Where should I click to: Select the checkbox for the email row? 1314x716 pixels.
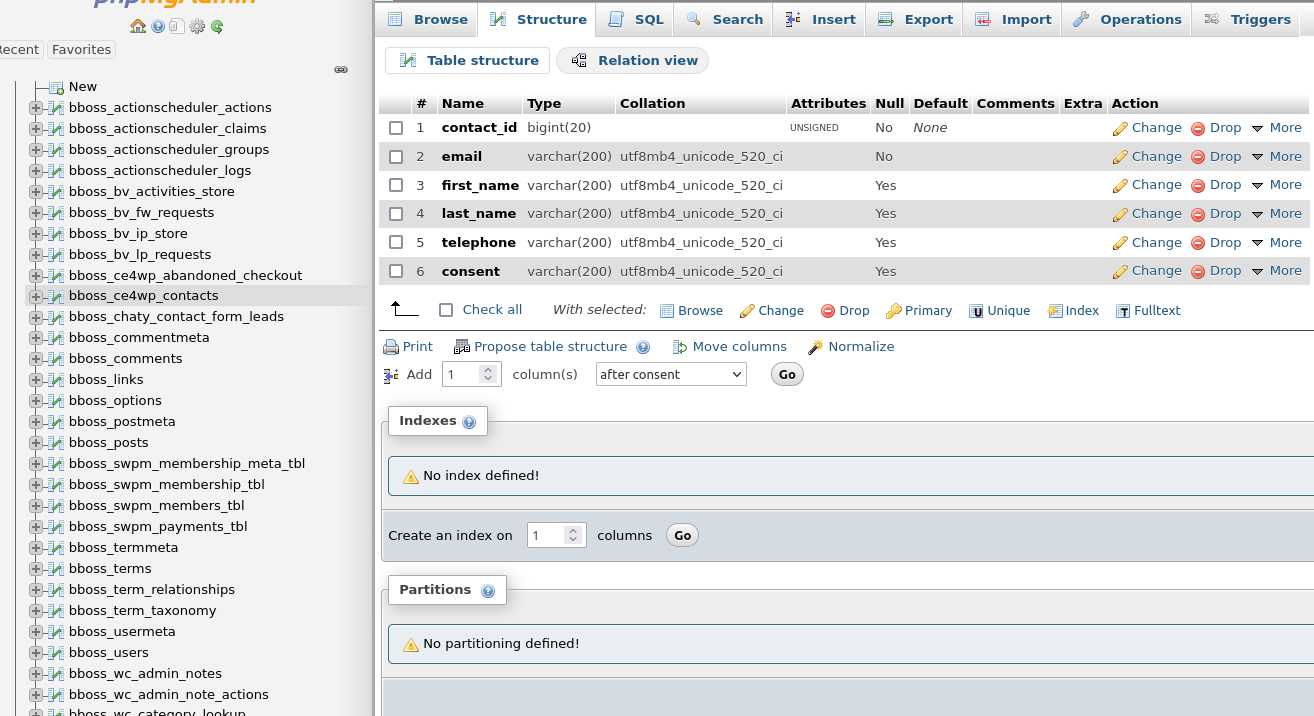pyautogui.click(x=396, y=156)
